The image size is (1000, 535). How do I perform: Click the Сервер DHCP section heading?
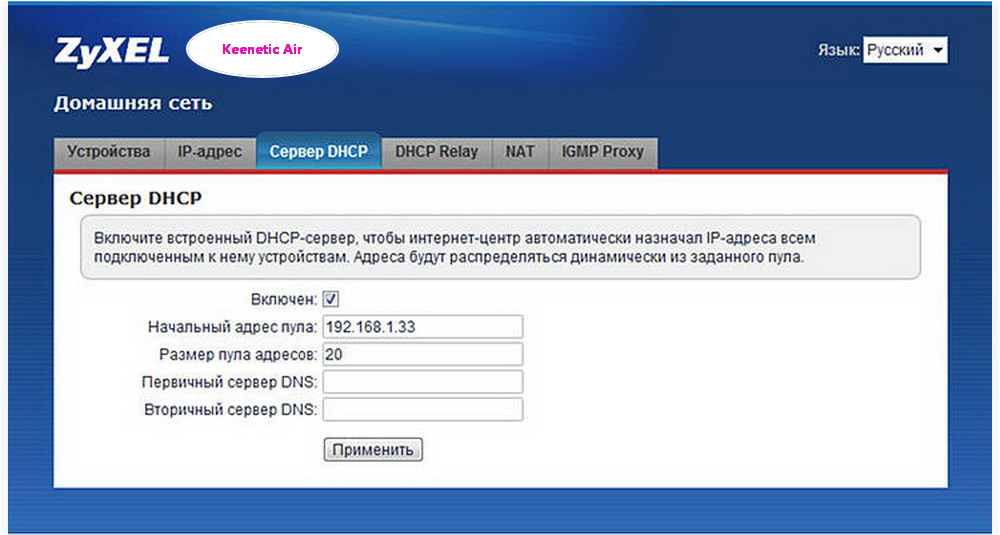(135, 198)
